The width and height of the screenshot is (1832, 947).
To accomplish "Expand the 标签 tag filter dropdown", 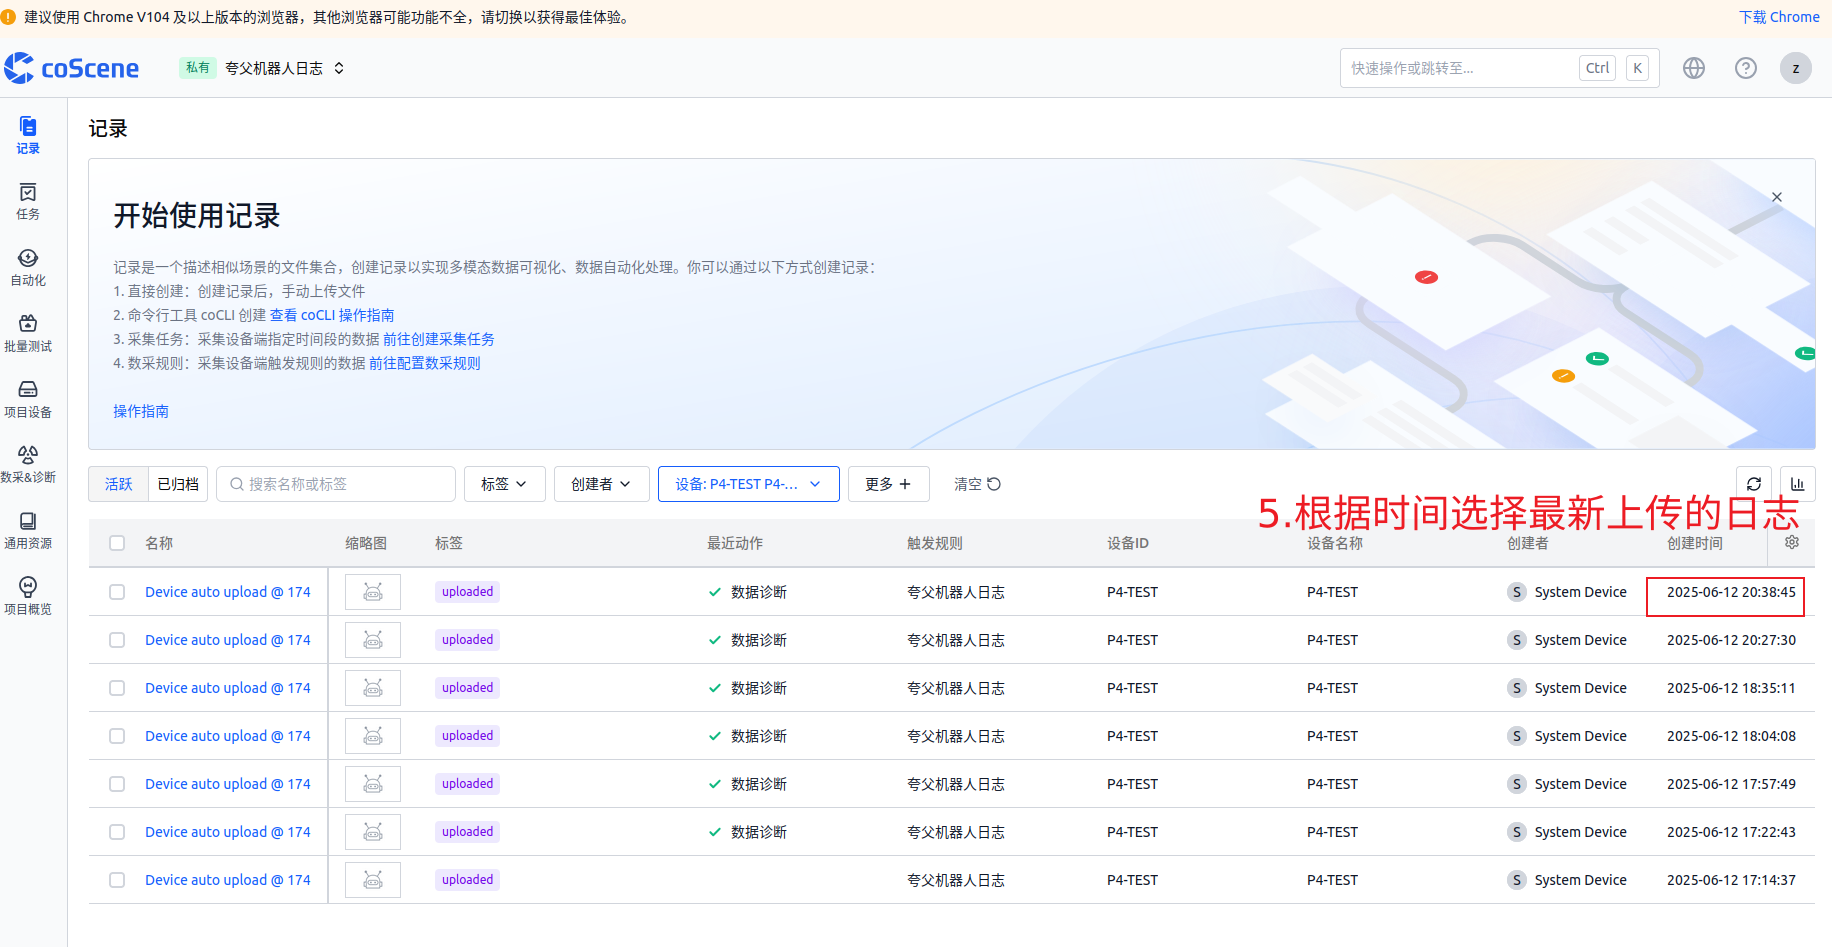I will pos(503,484).
